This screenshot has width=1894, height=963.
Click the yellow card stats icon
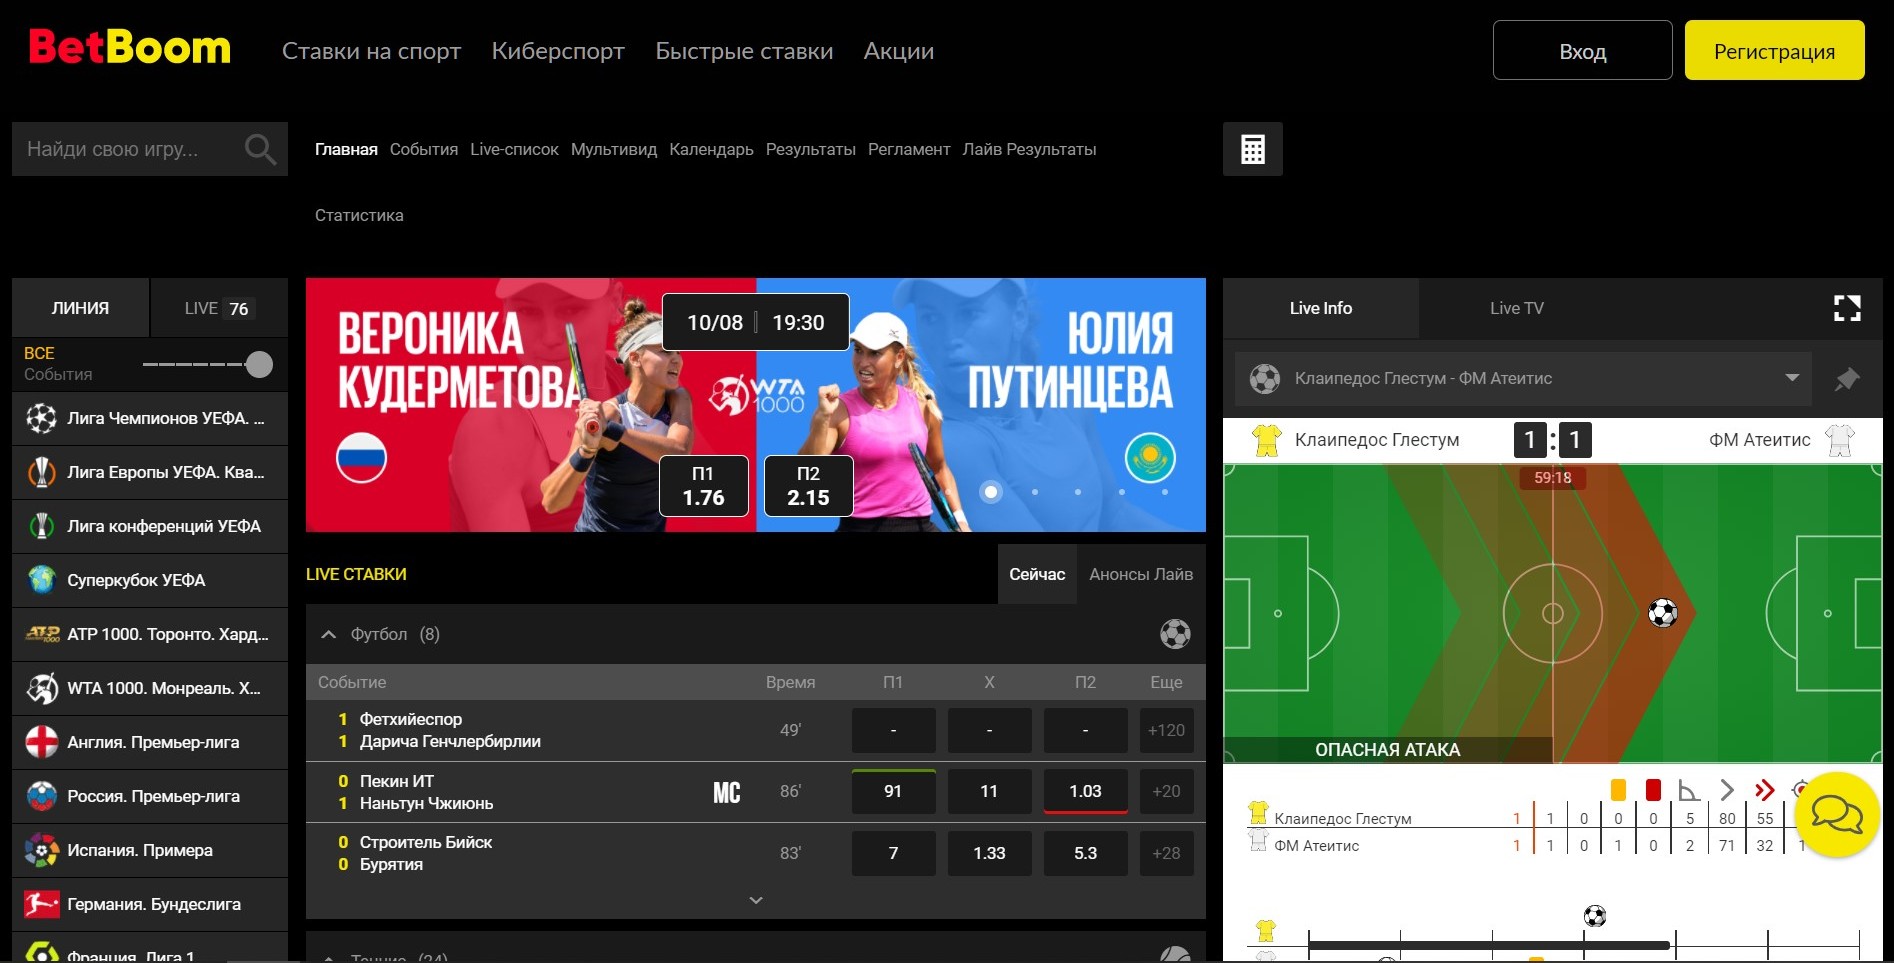coord(1618,790)
